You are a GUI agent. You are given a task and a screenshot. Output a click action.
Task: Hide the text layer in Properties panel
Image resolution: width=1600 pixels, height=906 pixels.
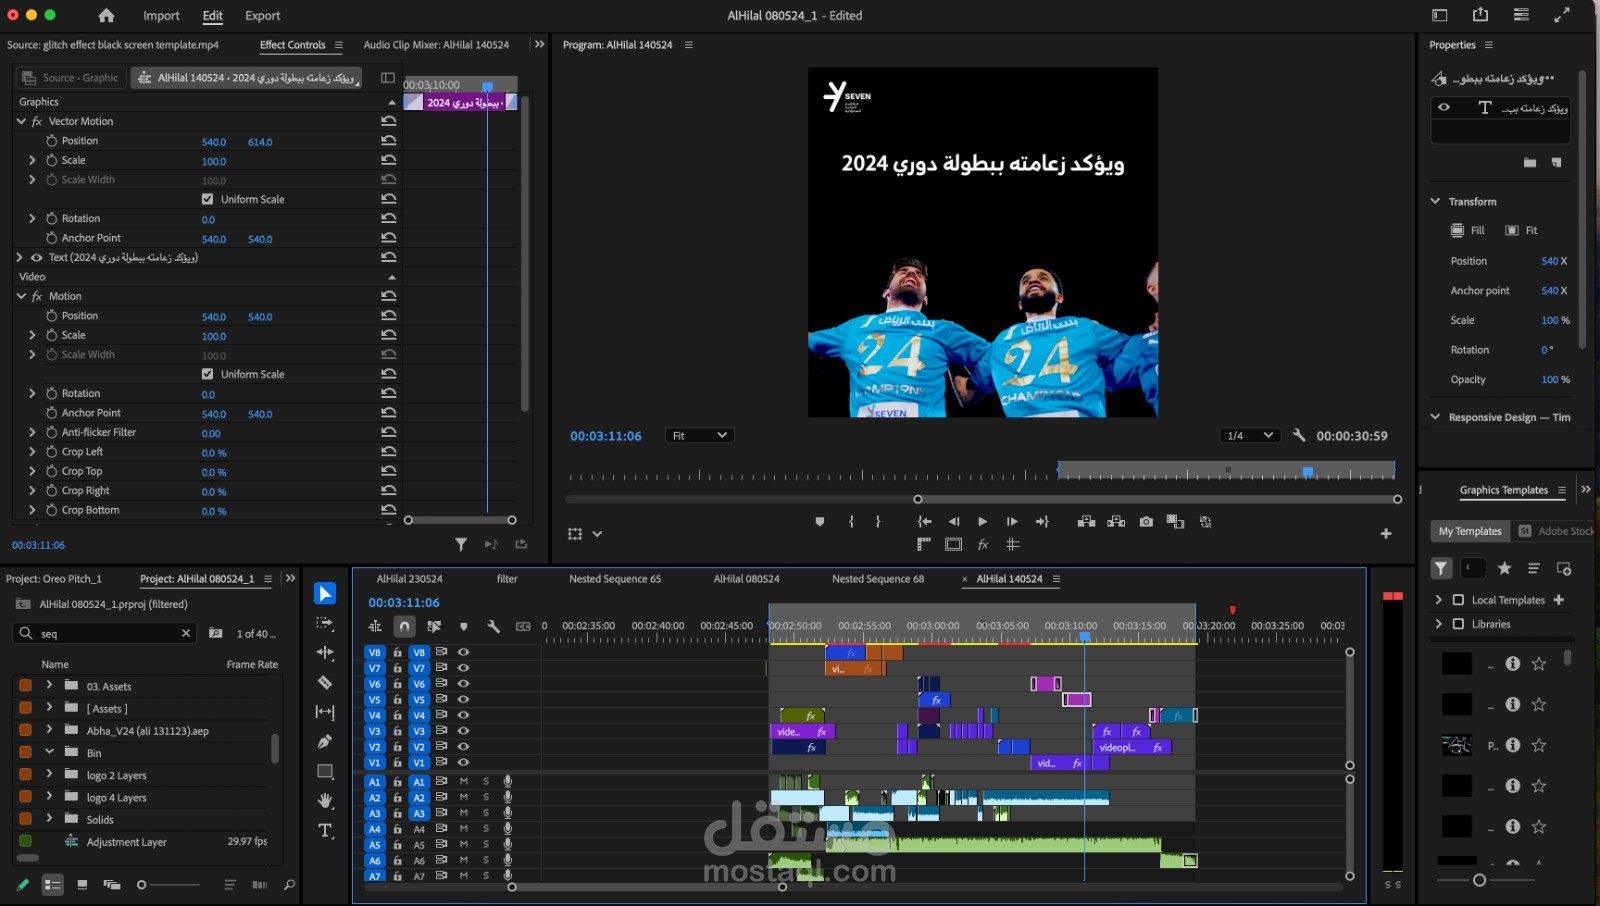coord(1444,107)
